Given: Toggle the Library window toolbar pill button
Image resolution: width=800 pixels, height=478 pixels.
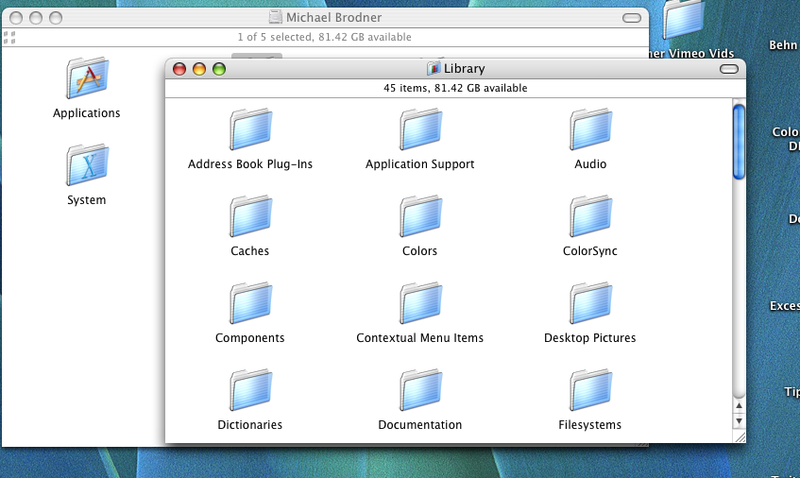Looking at the screenshot, I should tap(729, 69).
